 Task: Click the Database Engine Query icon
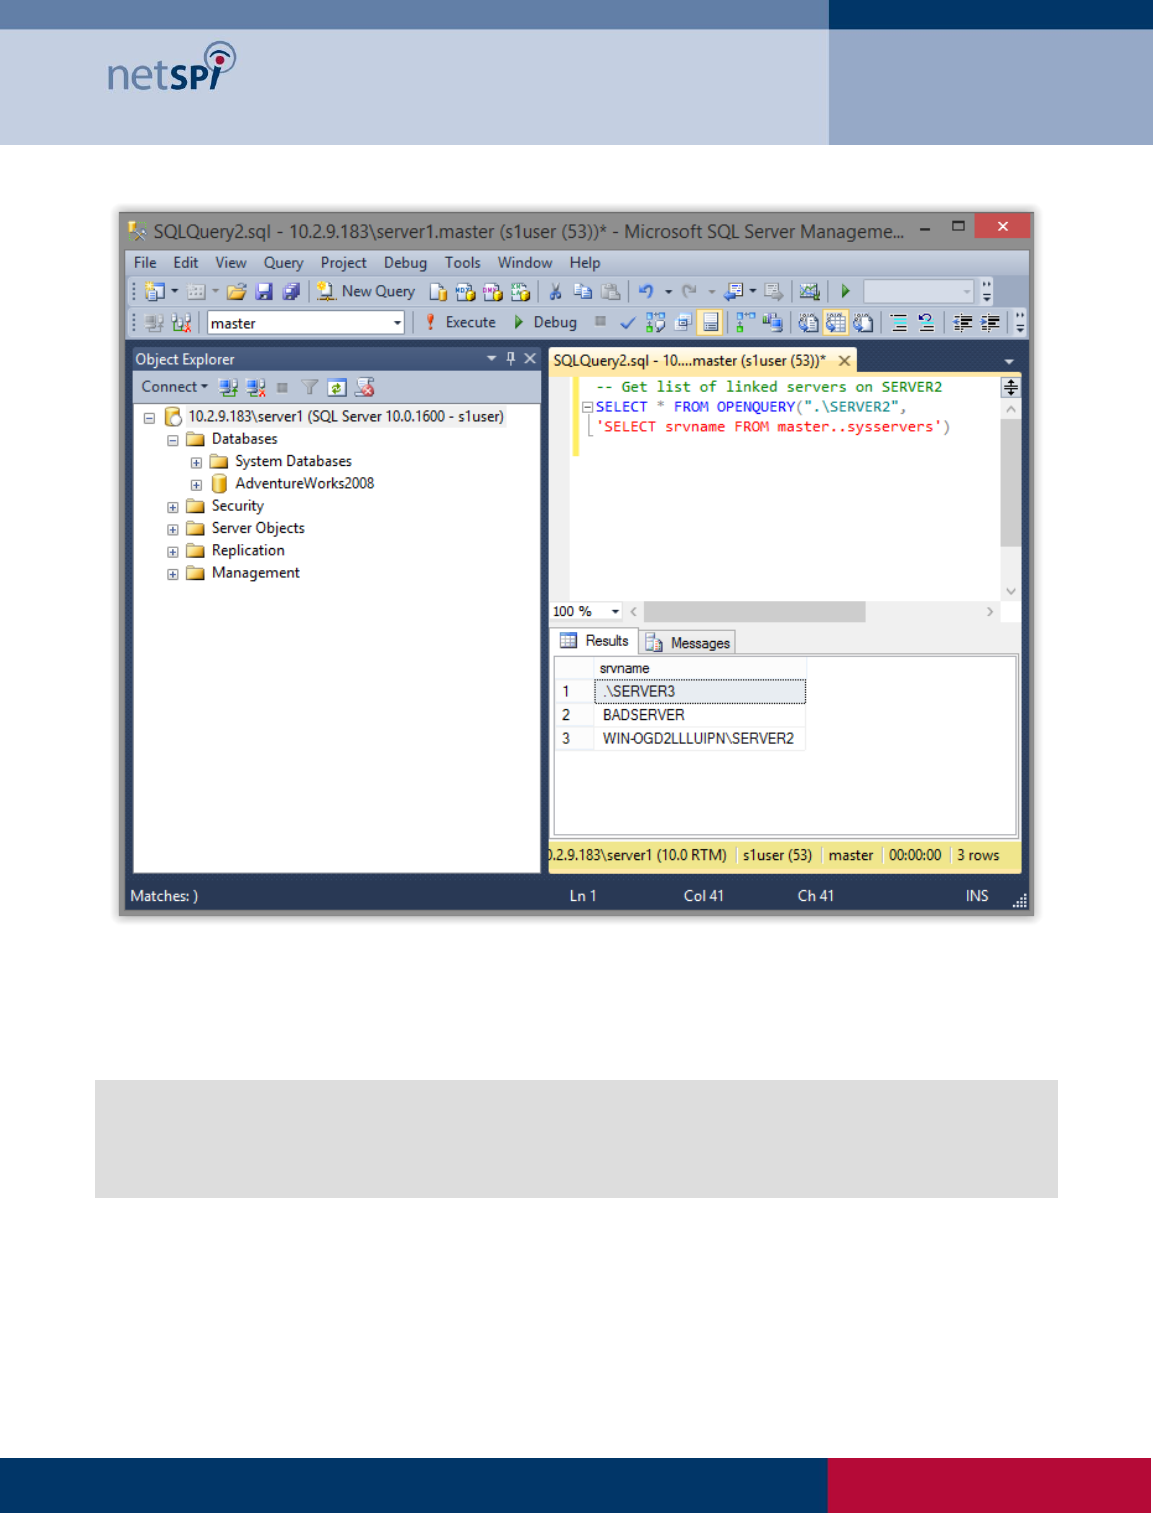[438, 292]
